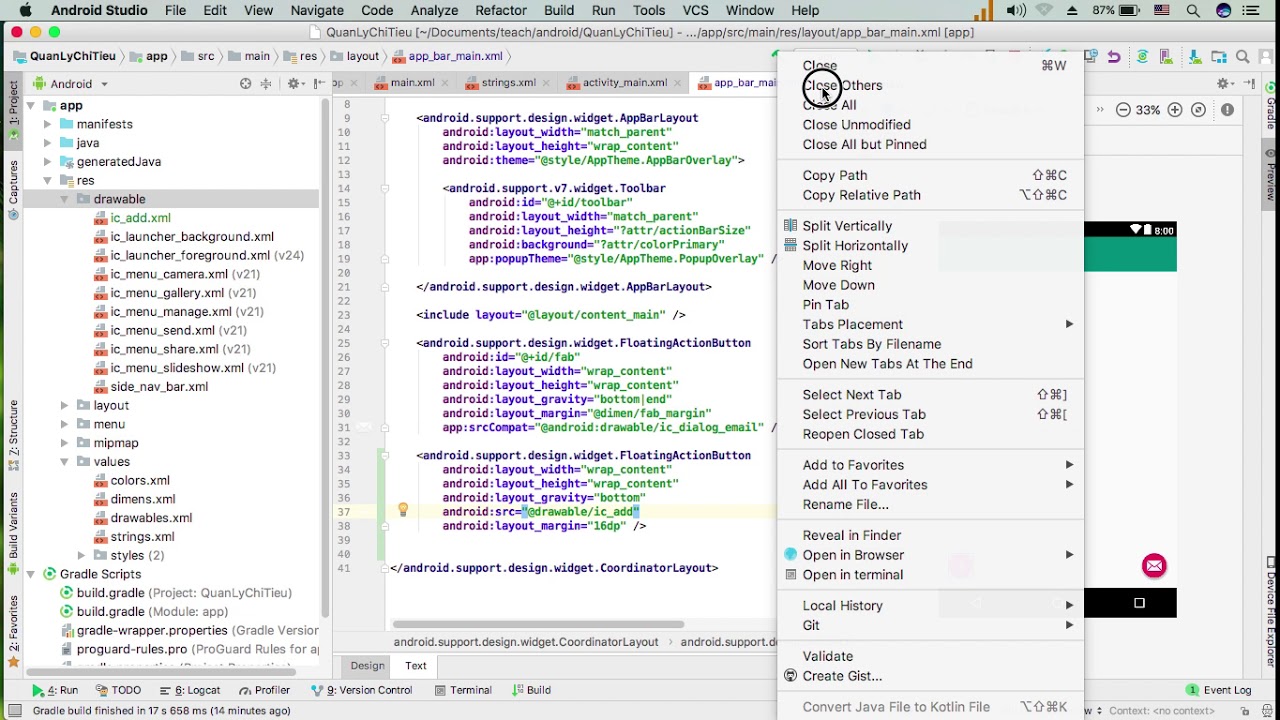This screenshot has width=1280, height=720.
Task: Open the Gradle side tool window
Action: [x=1271, y=107]
